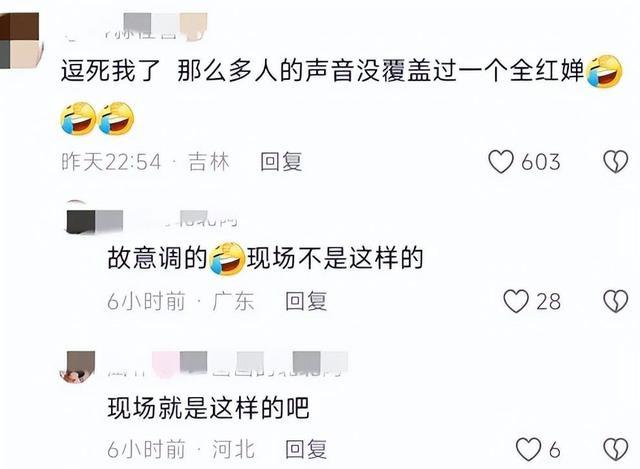Dislike the comment from 吉林
This screenshot has height=469, width=640.
(x=616, y=162)
